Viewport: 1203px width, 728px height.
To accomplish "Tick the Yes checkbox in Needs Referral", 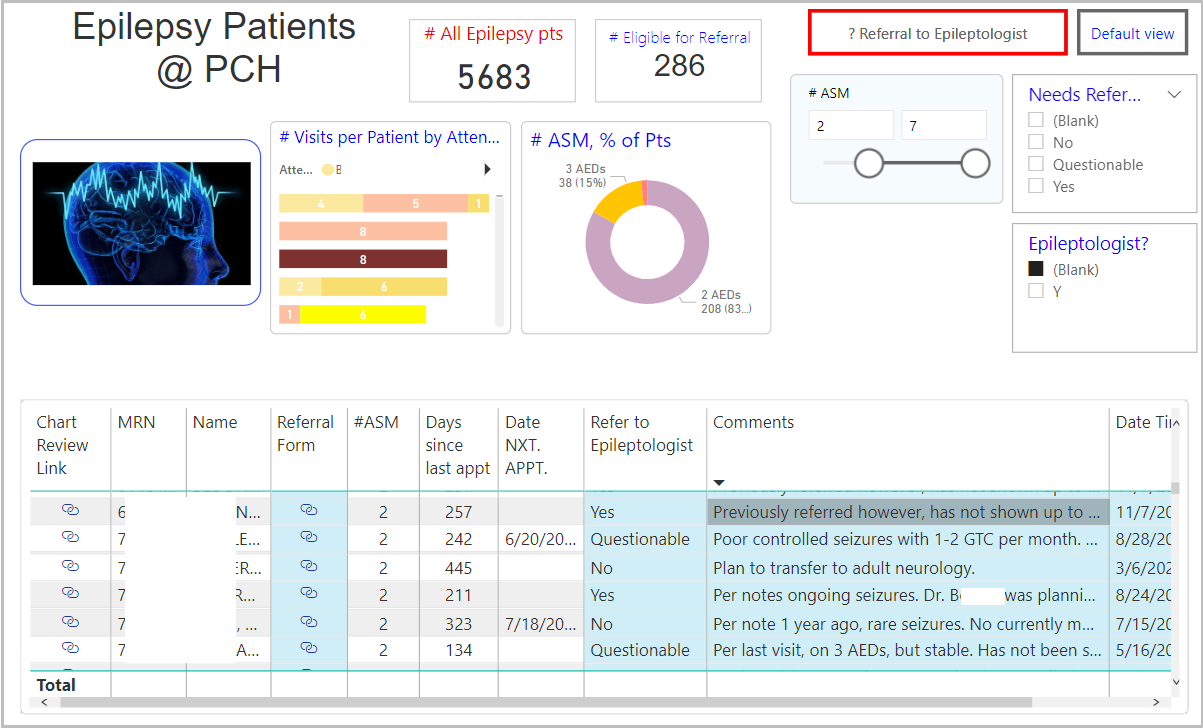I will click(1036, 186).
